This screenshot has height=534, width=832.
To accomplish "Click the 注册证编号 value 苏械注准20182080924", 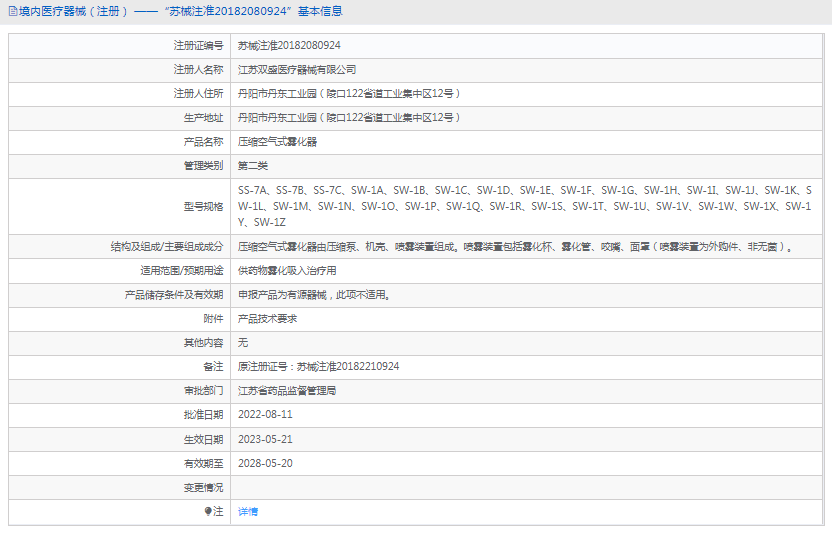I will coord(289,46).
